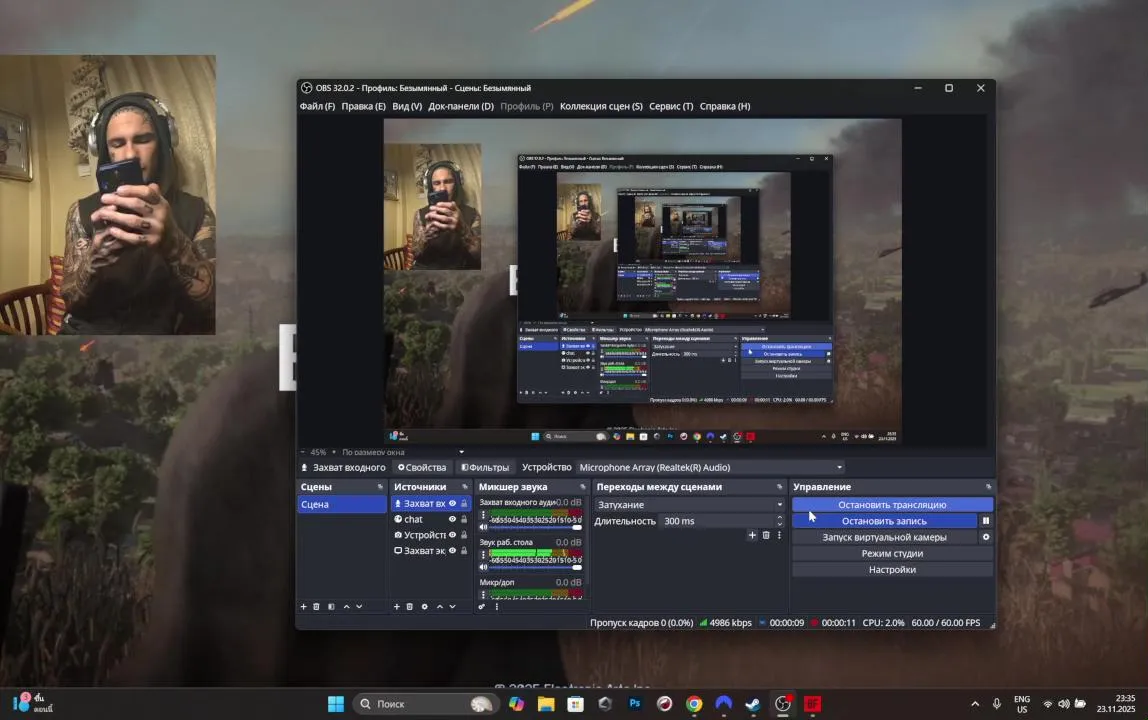1148x720 pixels.
Task: Toggle lock on chat source
Action: click(x=464, y=519)
